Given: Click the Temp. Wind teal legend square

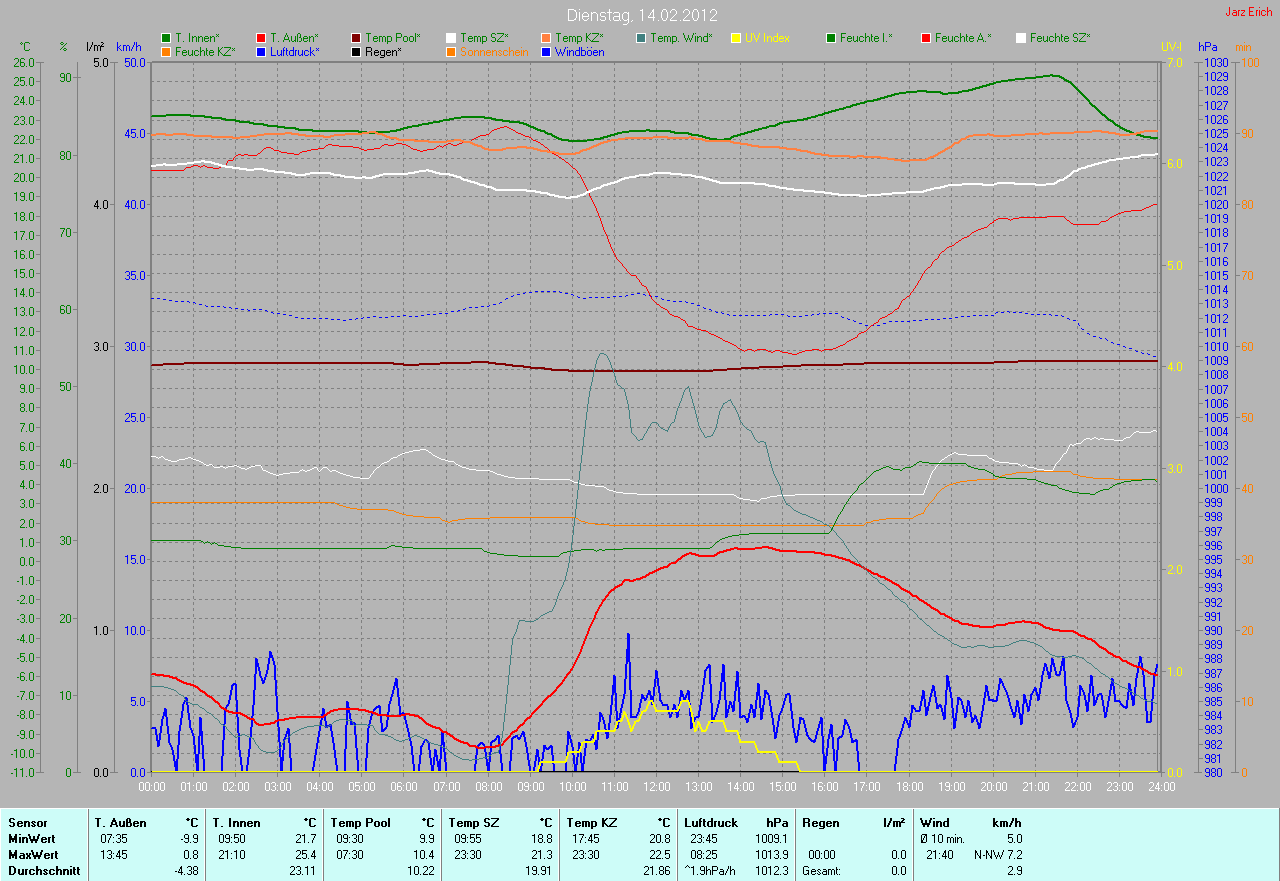Looking at the screenshot, I should (x=641, y=38).
